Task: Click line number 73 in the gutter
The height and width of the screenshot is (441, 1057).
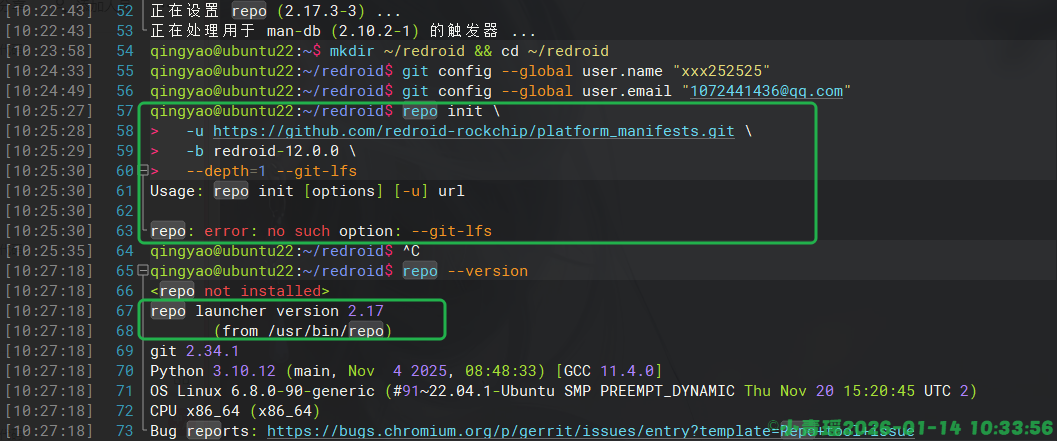Action: point(125,431)
